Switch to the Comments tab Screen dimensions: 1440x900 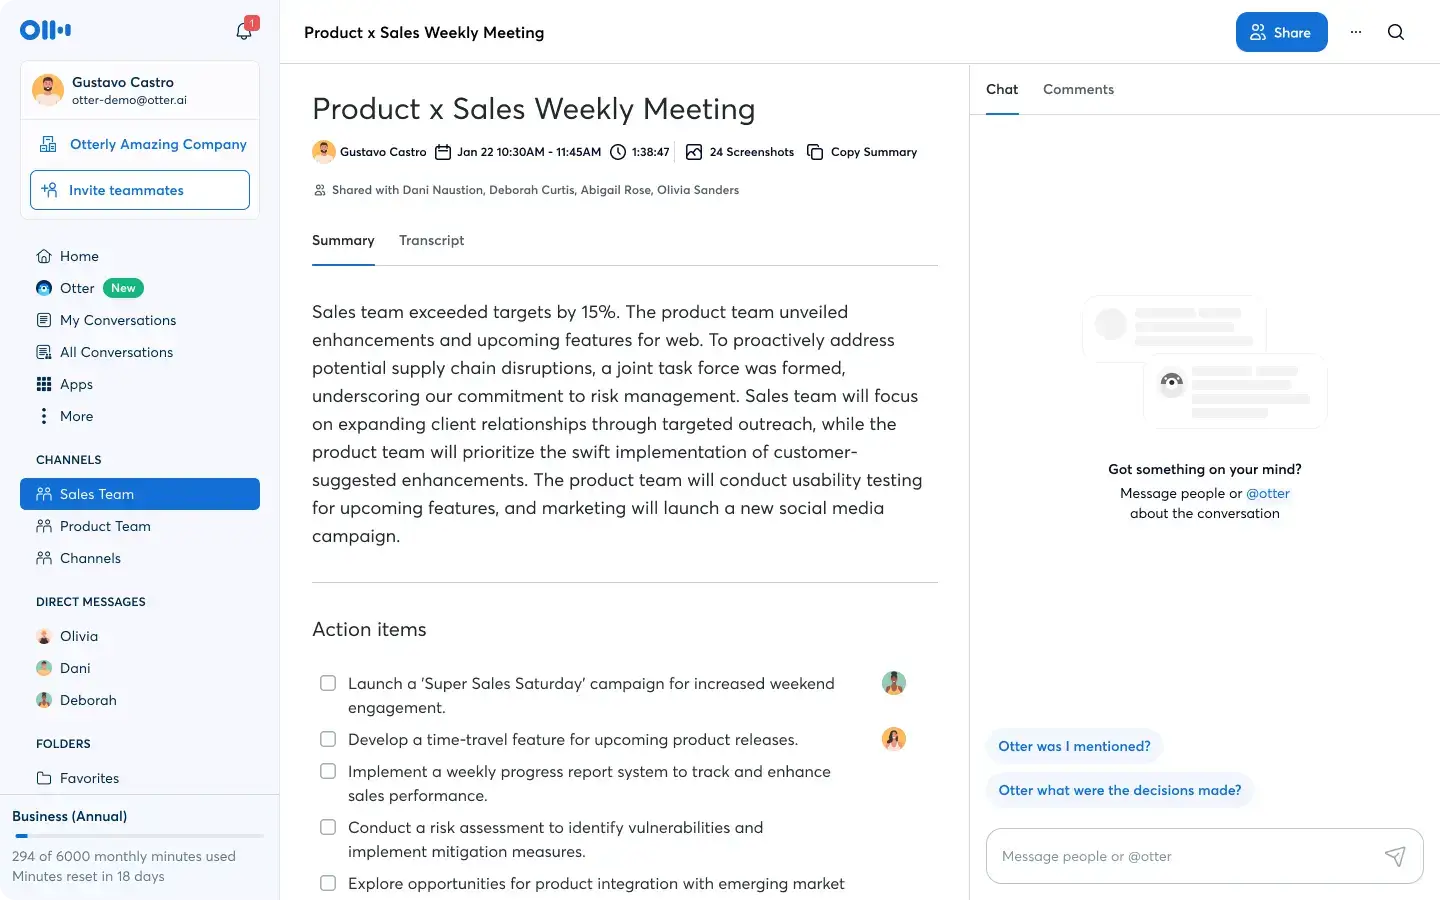[x=1078, y=89]
